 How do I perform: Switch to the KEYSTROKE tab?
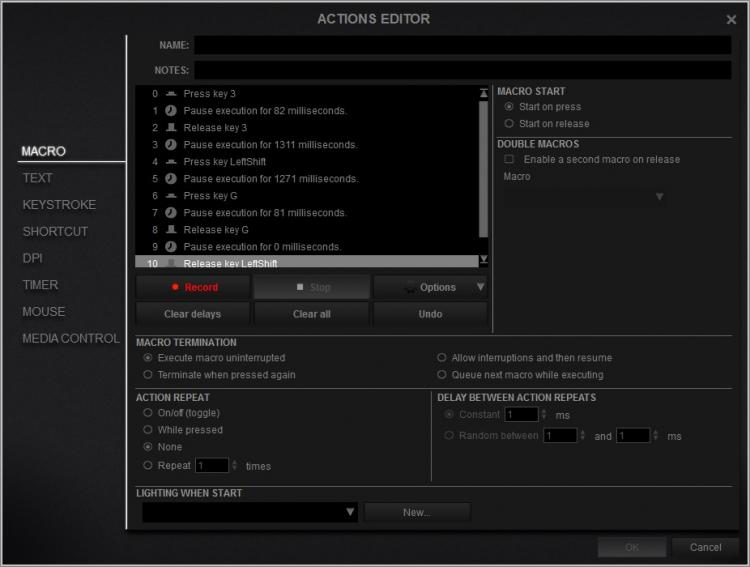point(59,205)
